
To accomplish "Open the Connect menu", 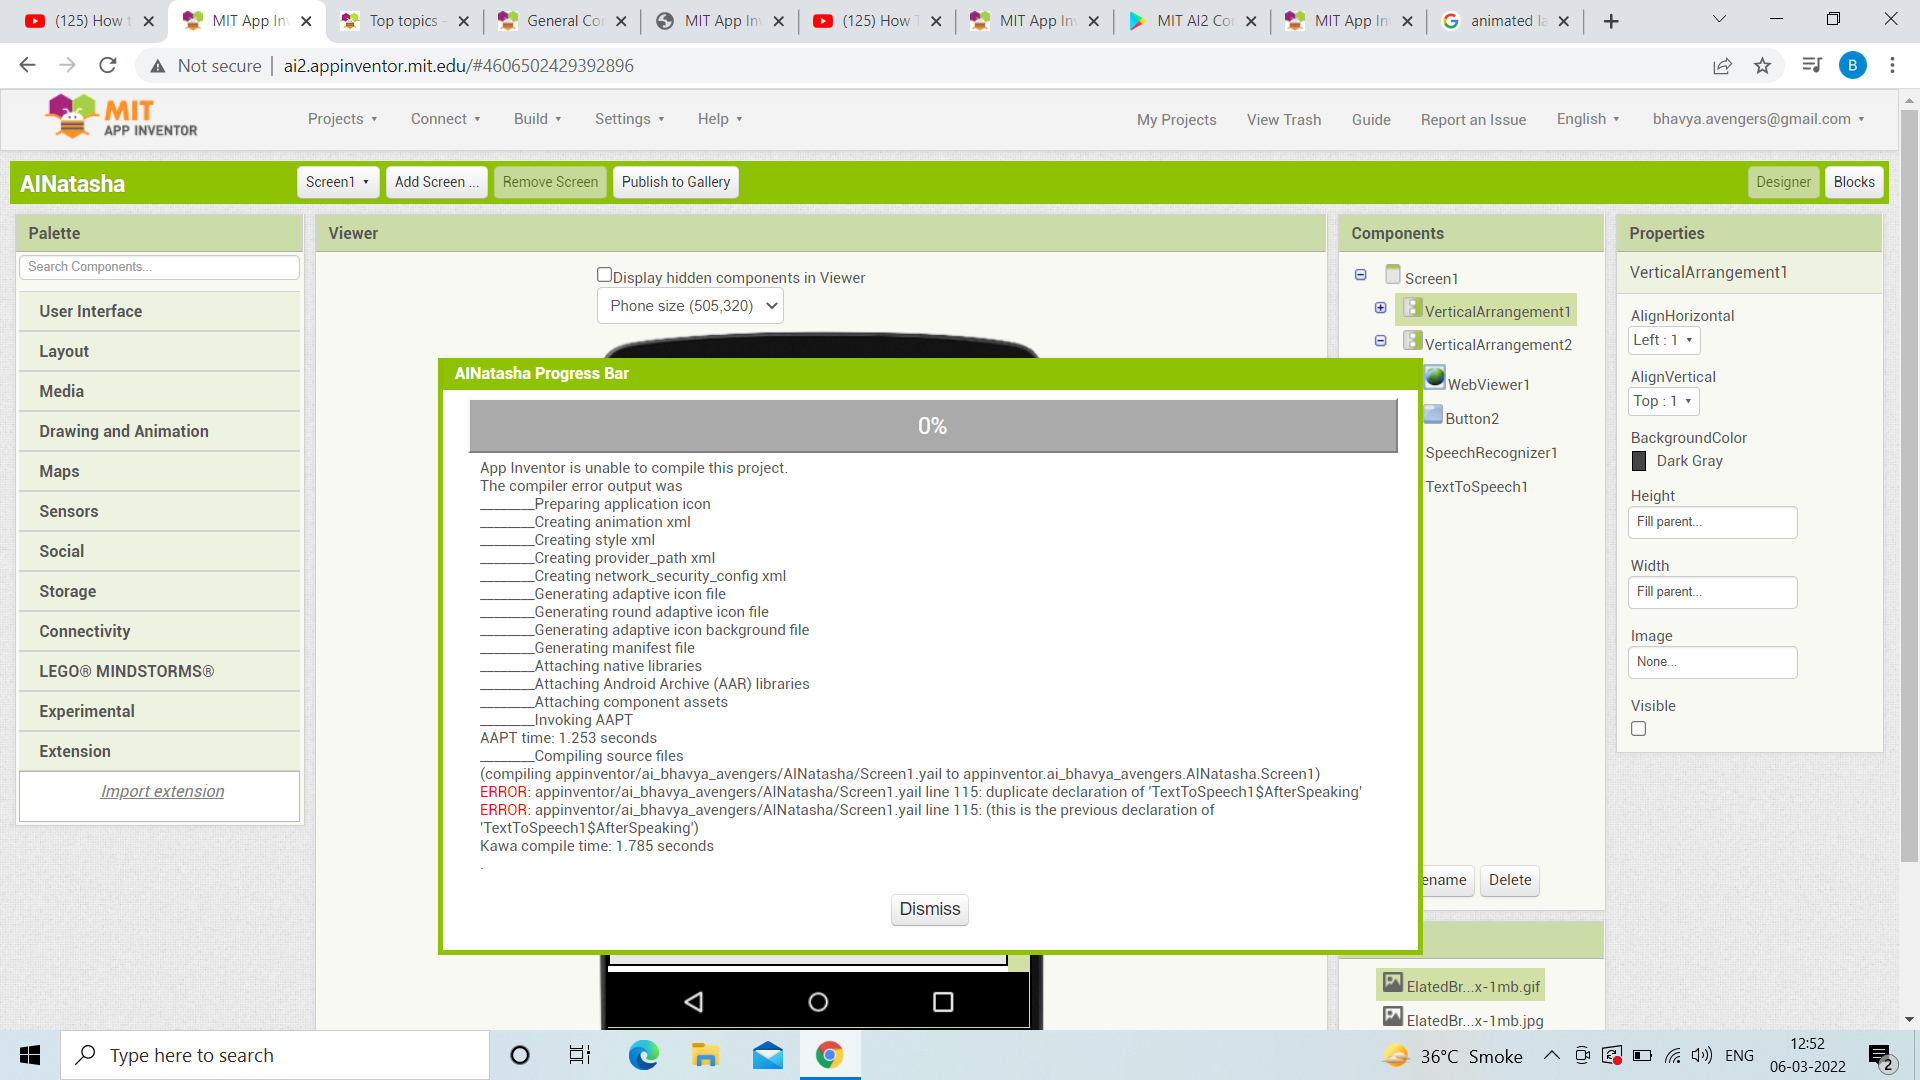I will point(445,119).
